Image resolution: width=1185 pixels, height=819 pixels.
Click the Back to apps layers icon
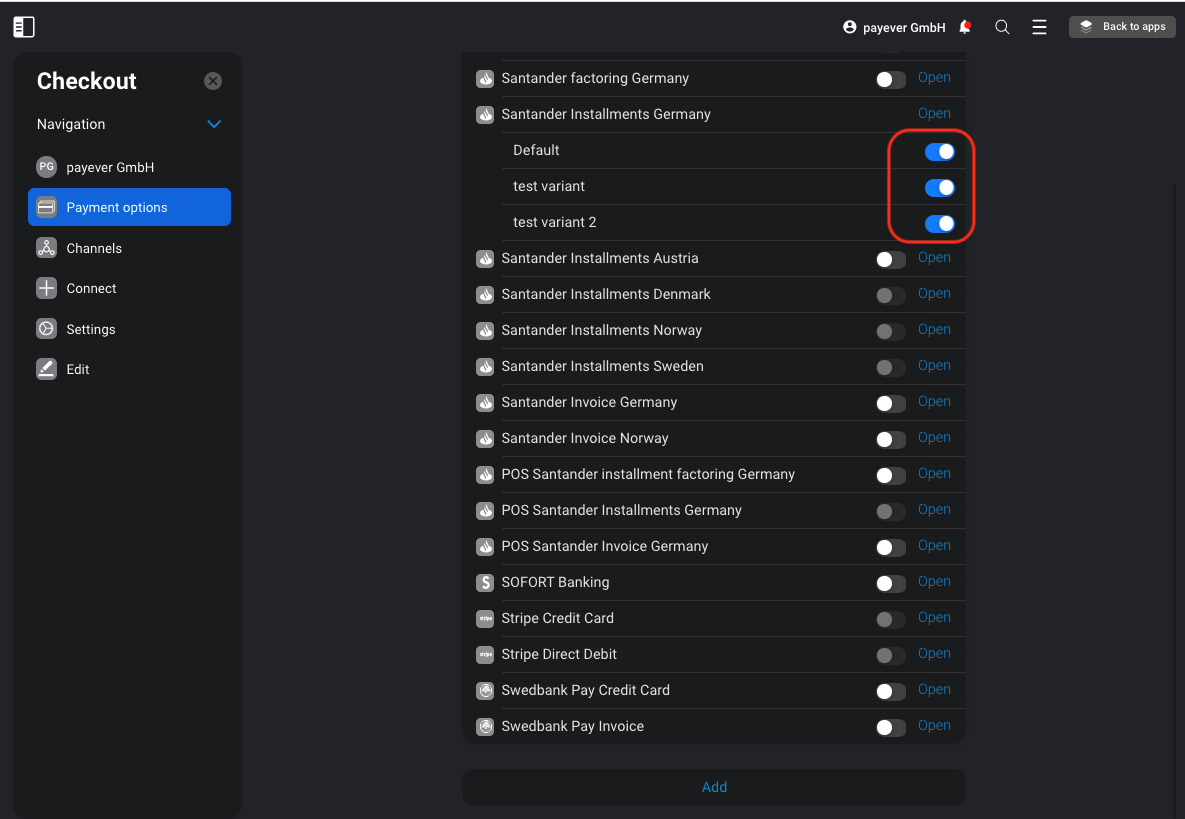pyautogui.click(x=1086, y=26)
